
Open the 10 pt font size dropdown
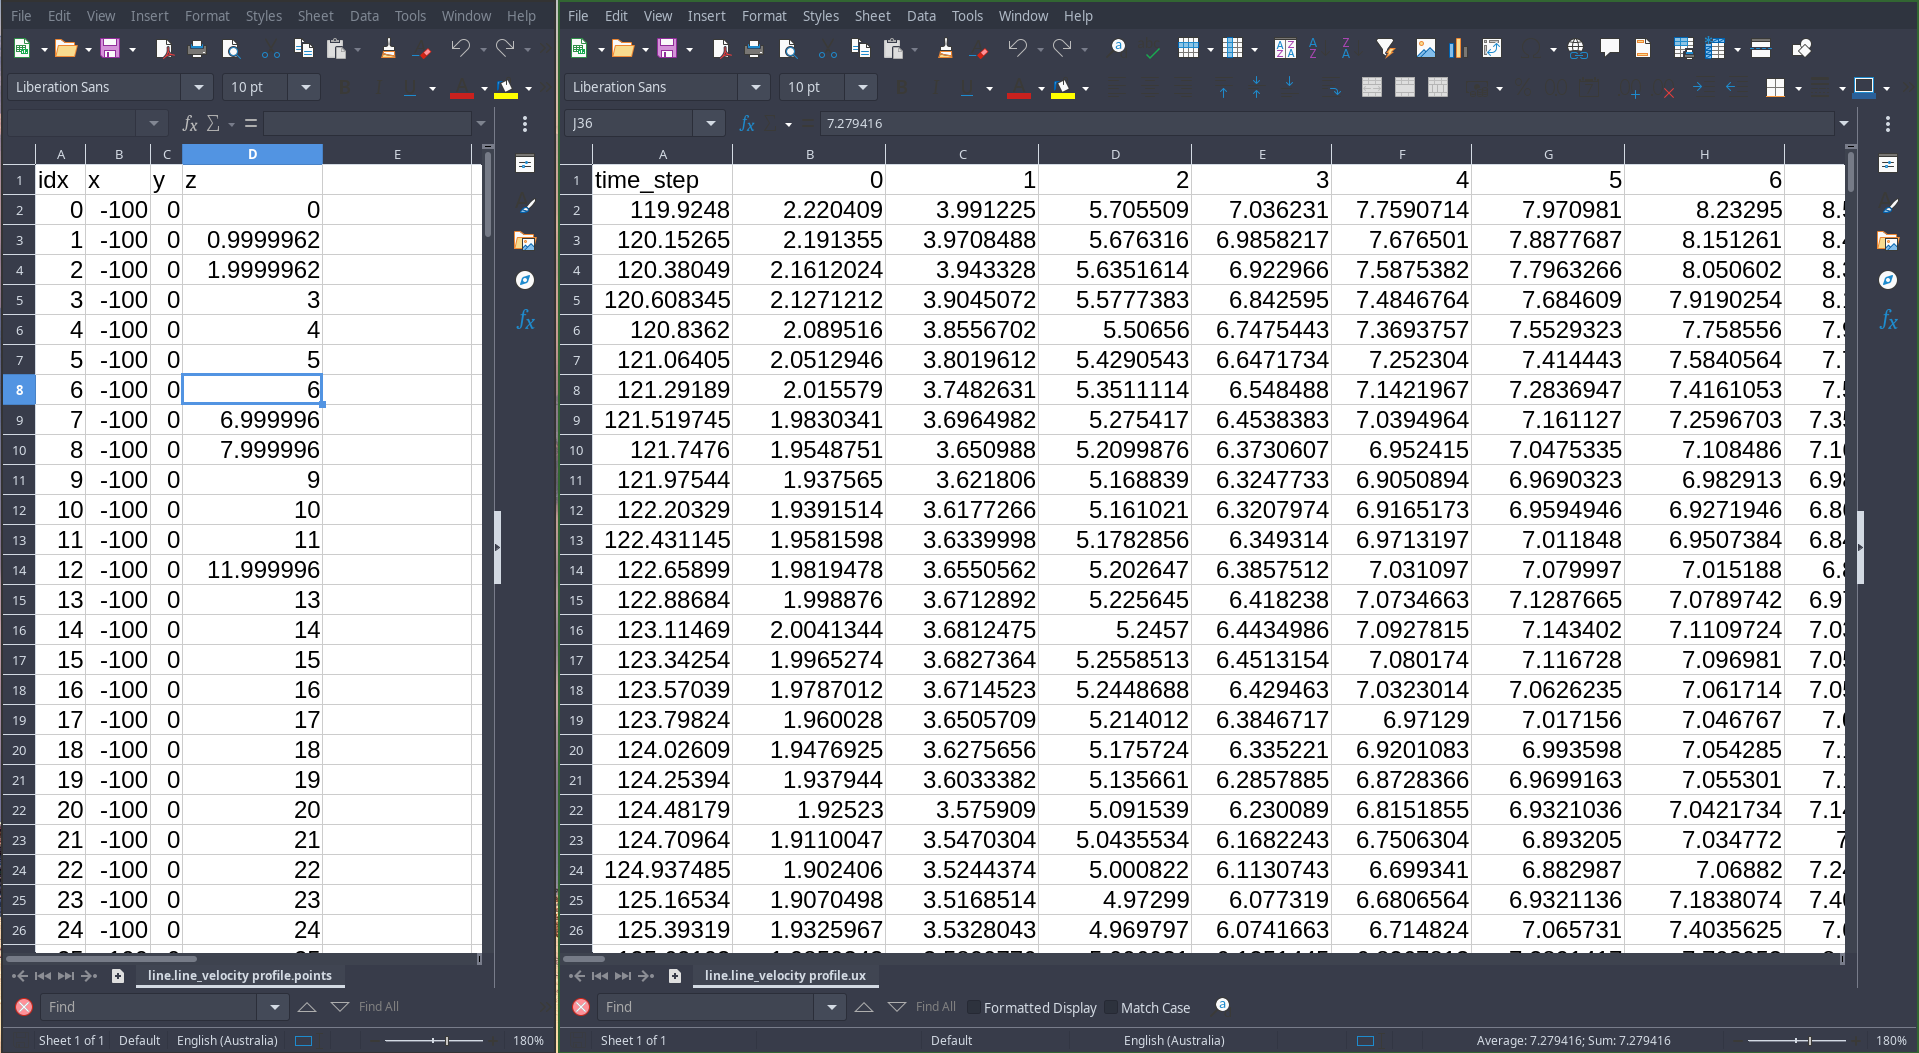pos(862,87)
